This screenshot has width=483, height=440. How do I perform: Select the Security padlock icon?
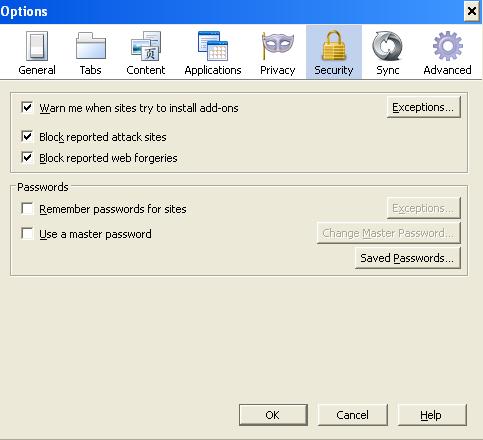334,46
